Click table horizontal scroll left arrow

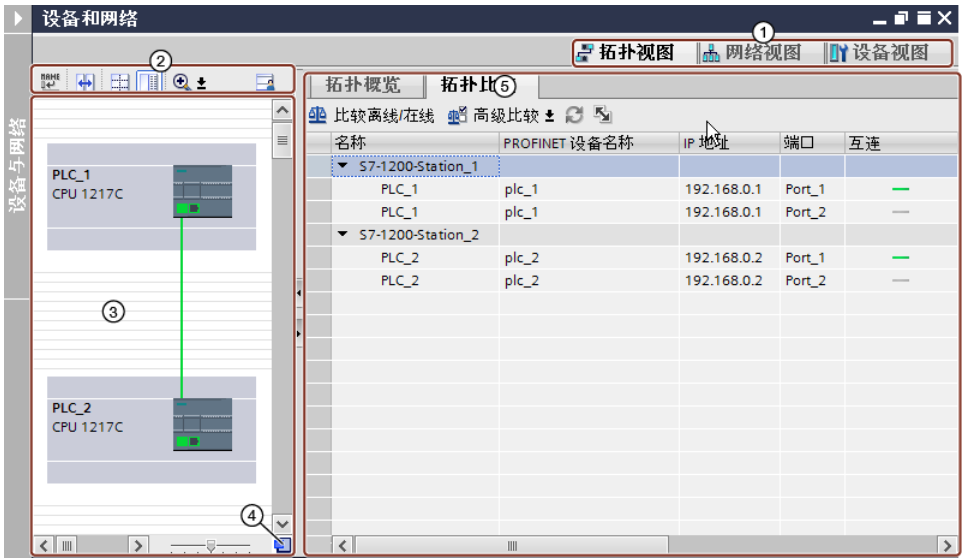click(x=343, y=545)
